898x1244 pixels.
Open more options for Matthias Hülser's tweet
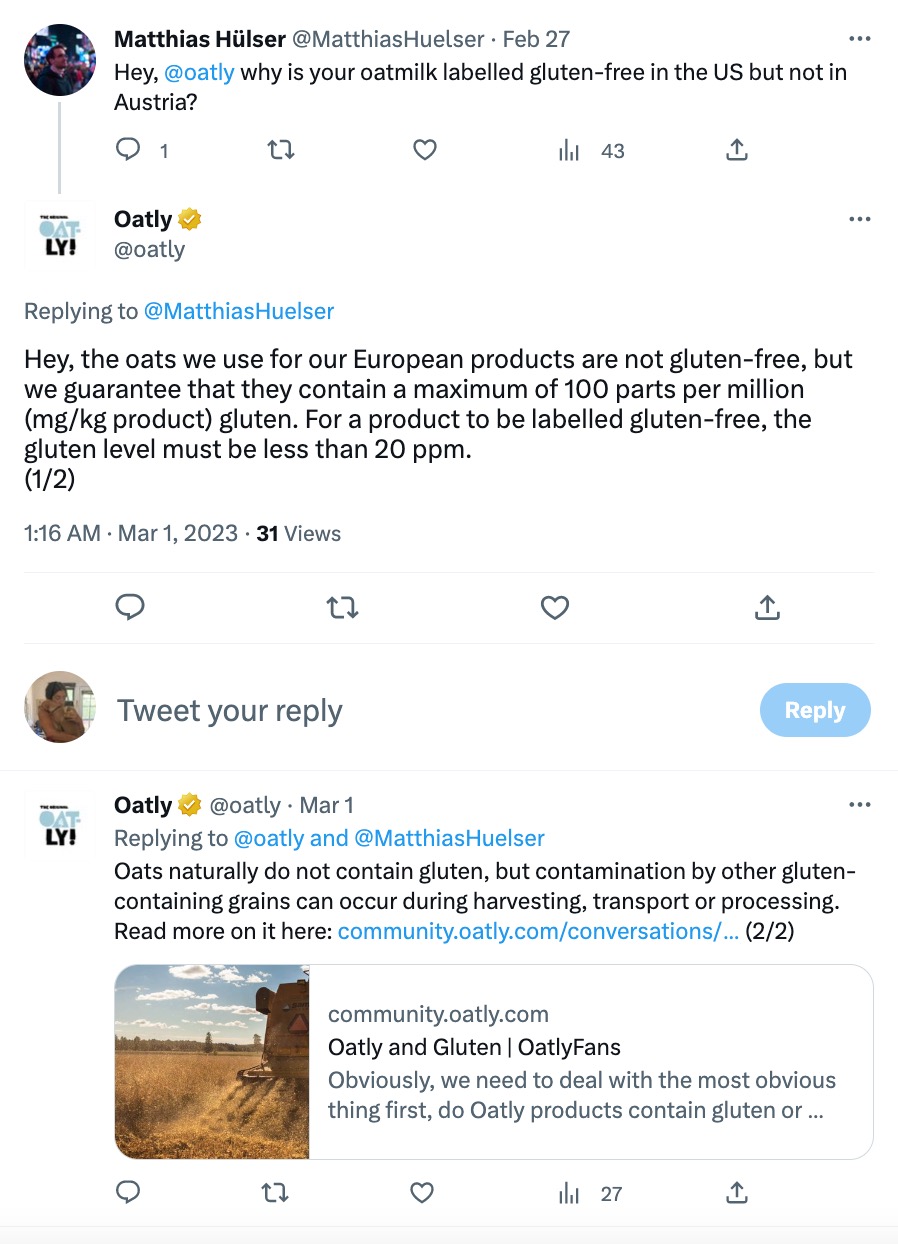tap(859, 39)
